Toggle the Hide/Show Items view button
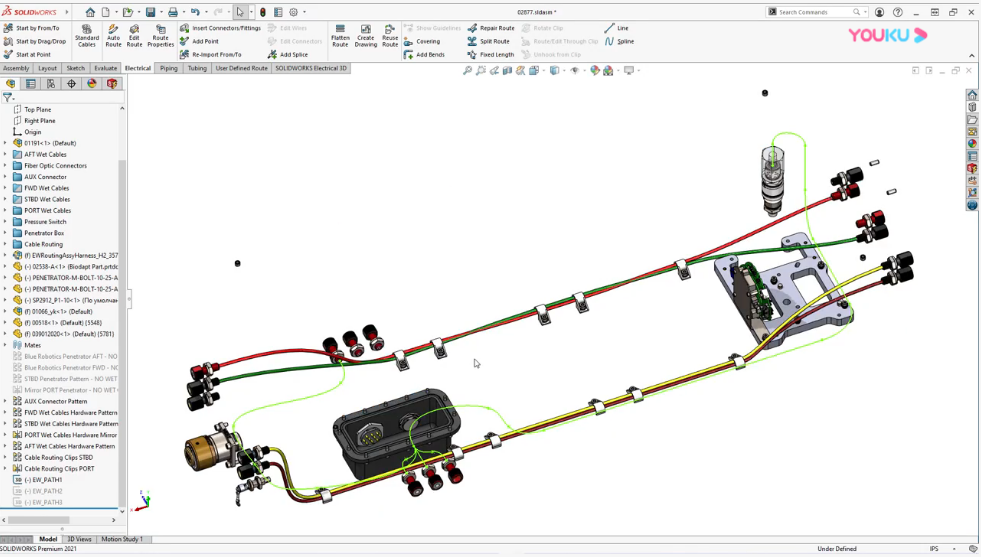The image size is (981, 557). [x=577, y=71]
